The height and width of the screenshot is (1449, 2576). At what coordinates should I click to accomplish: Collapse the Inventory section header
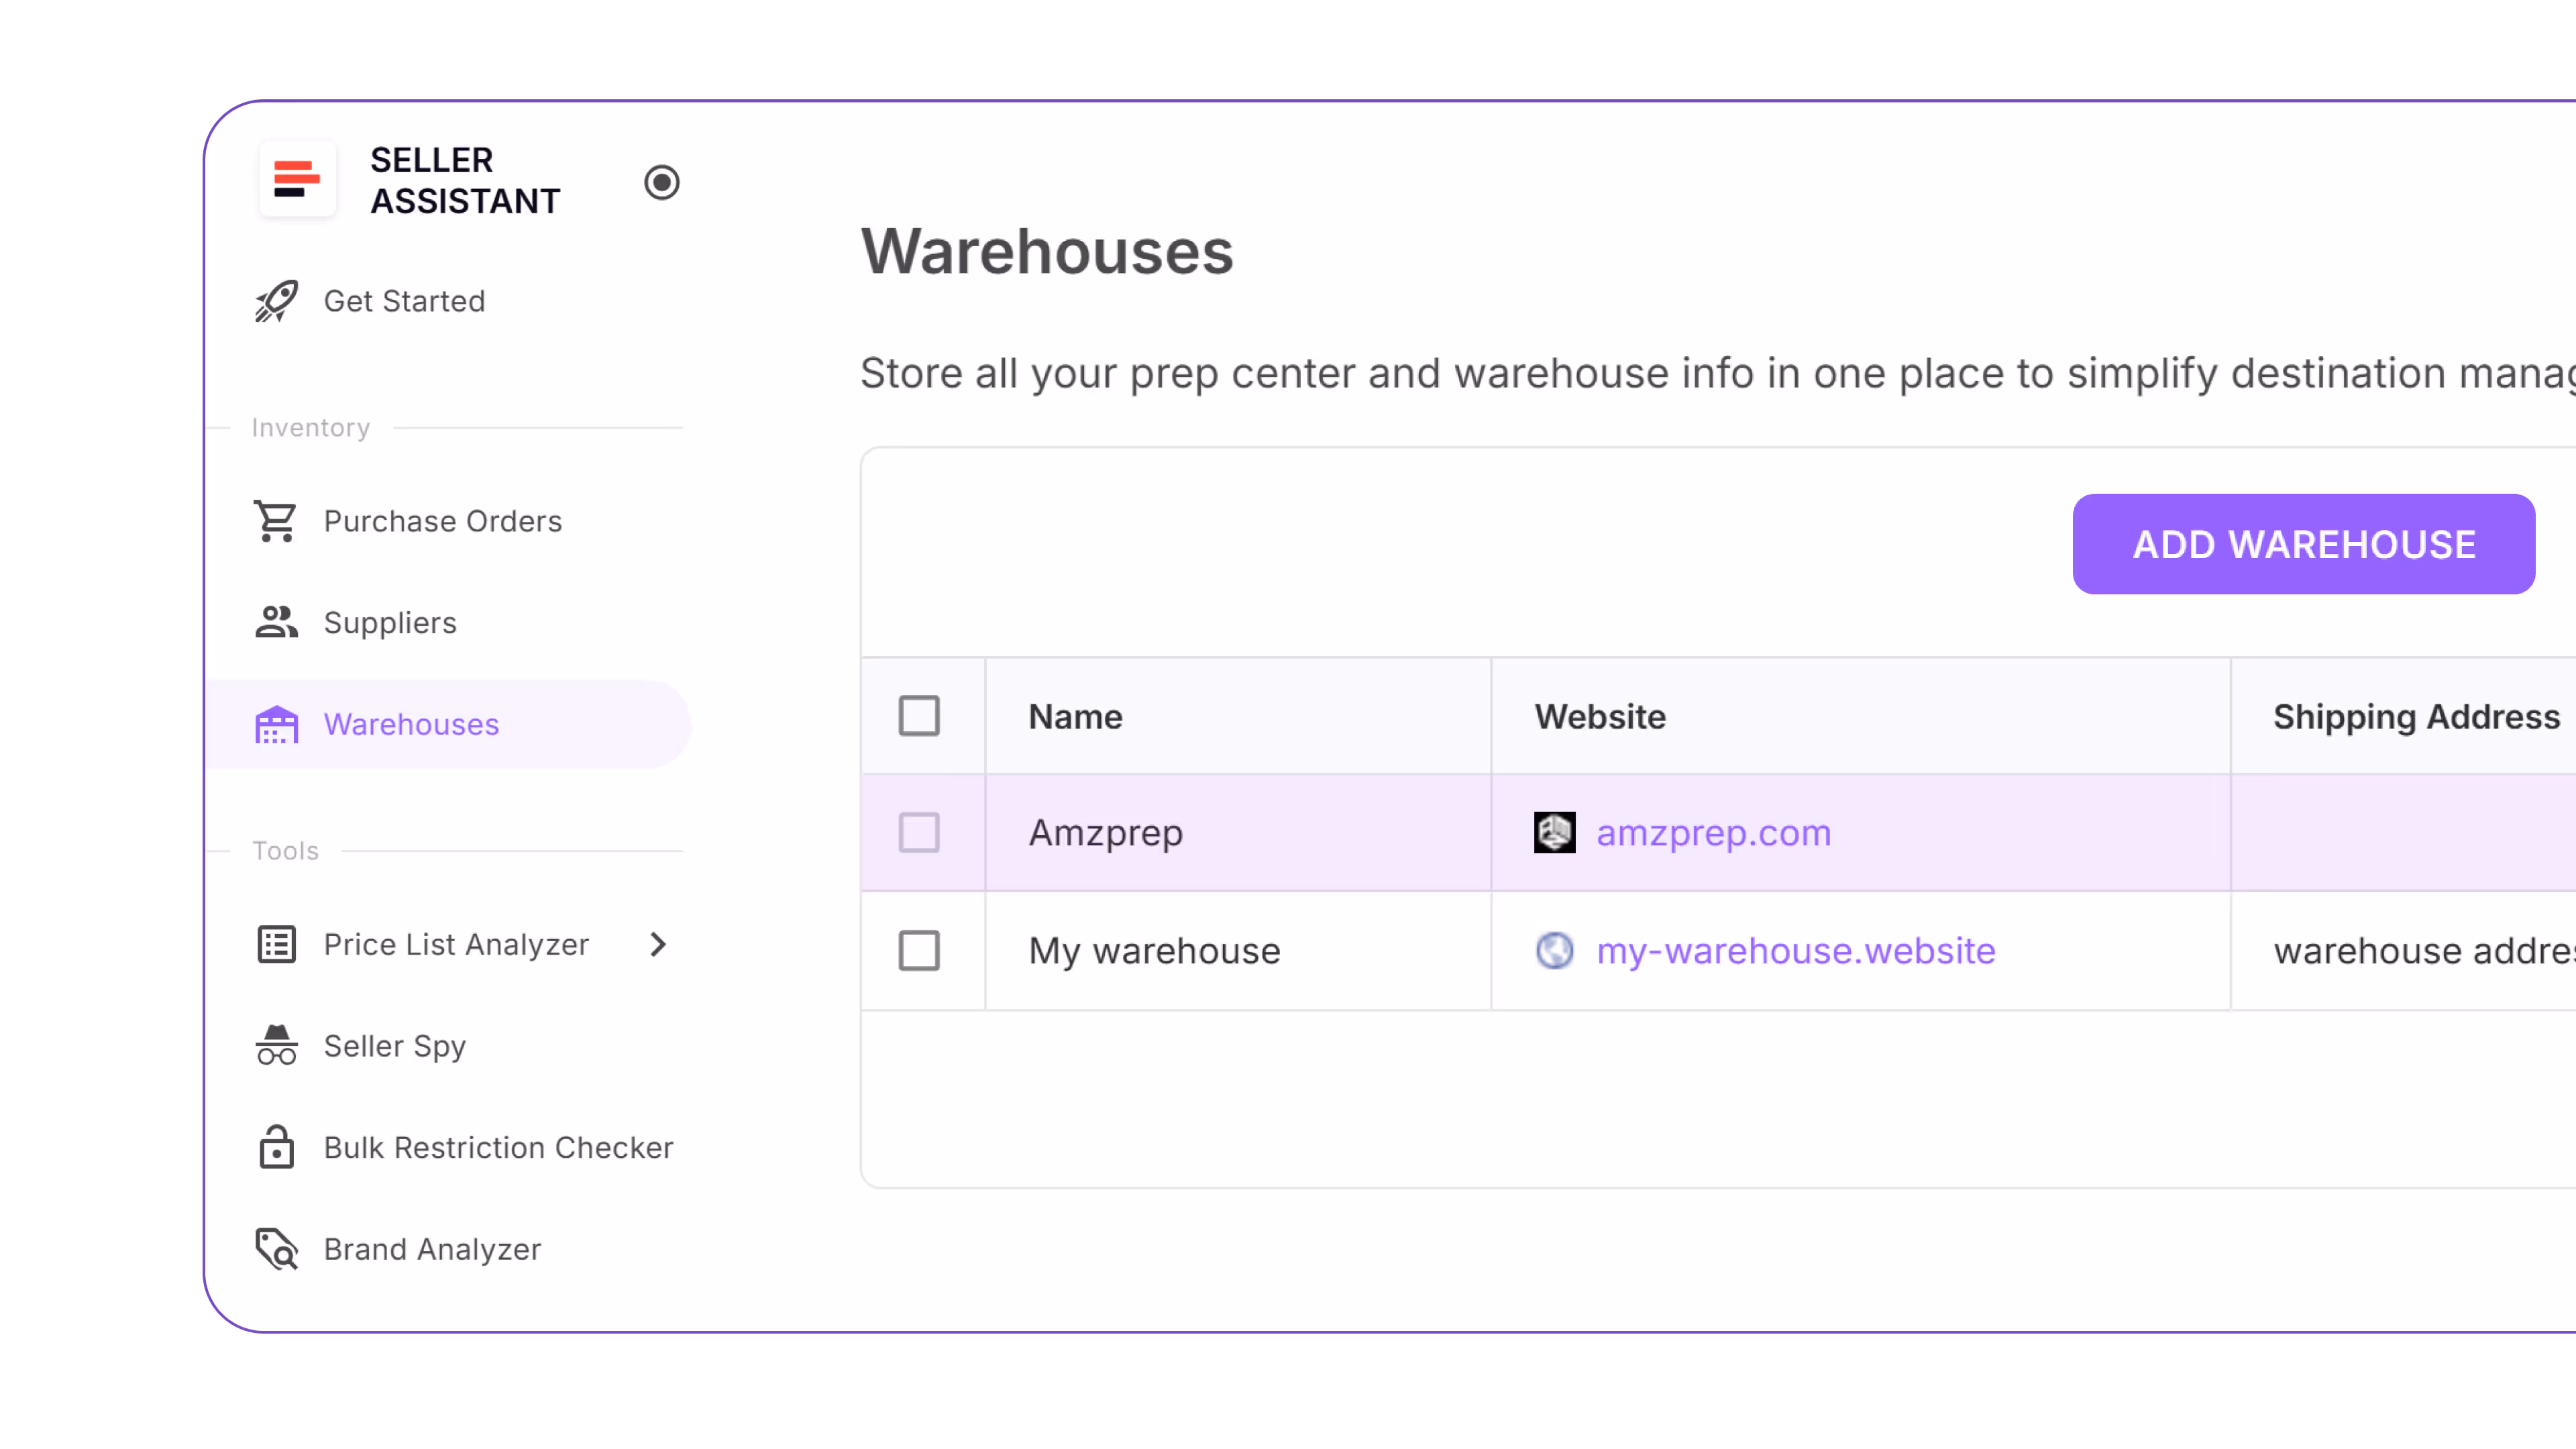pyautogui.click(x=310, y=427)
